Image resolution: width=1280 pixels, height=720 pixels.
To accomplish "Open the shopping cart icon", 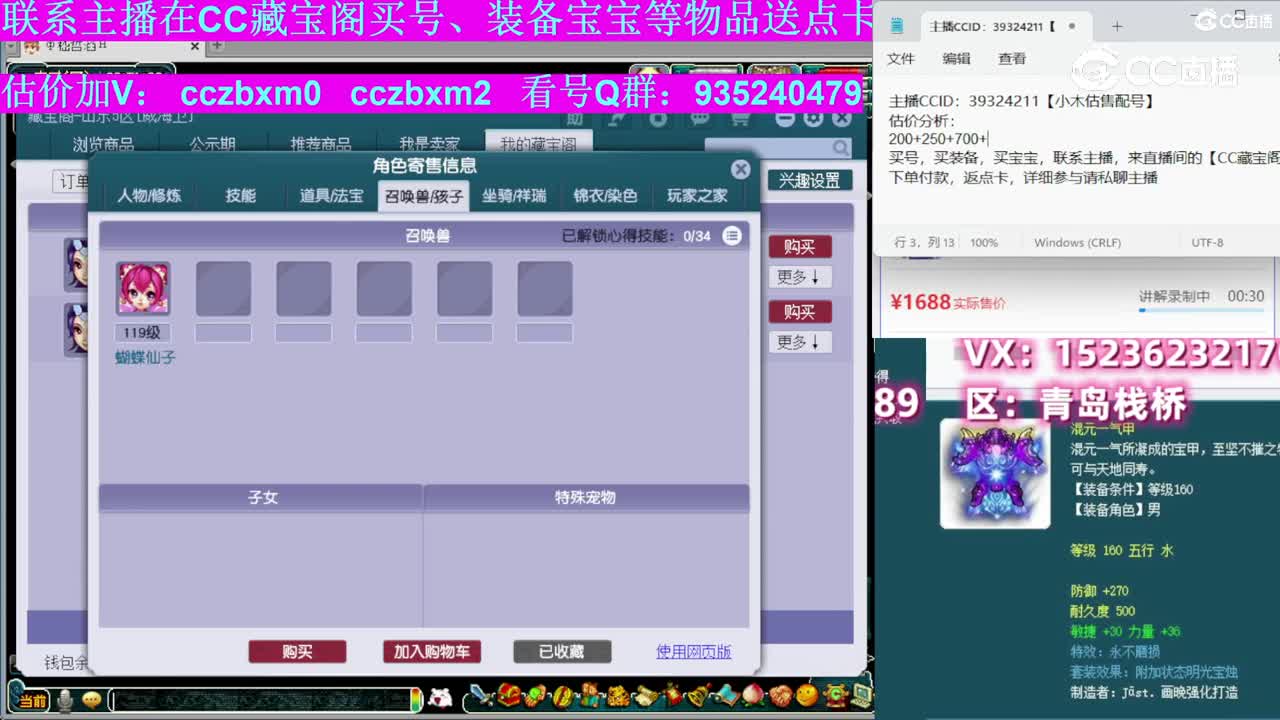I will point(740,118).
